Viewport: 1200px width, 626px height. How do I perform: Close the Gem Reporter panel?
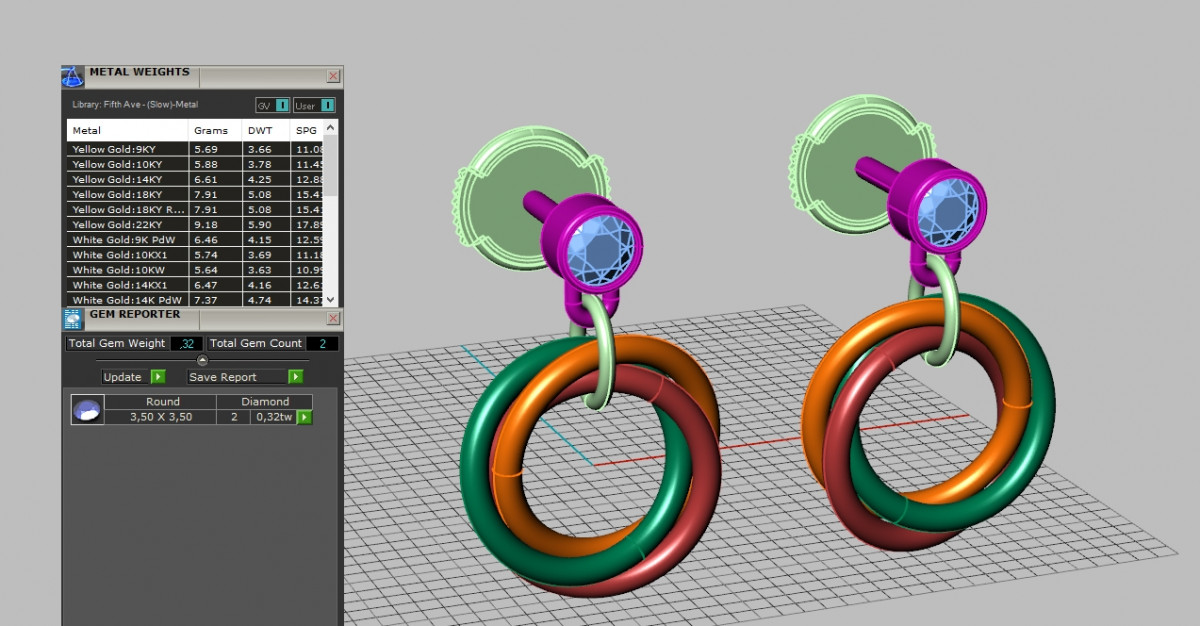tap(333, 318)
